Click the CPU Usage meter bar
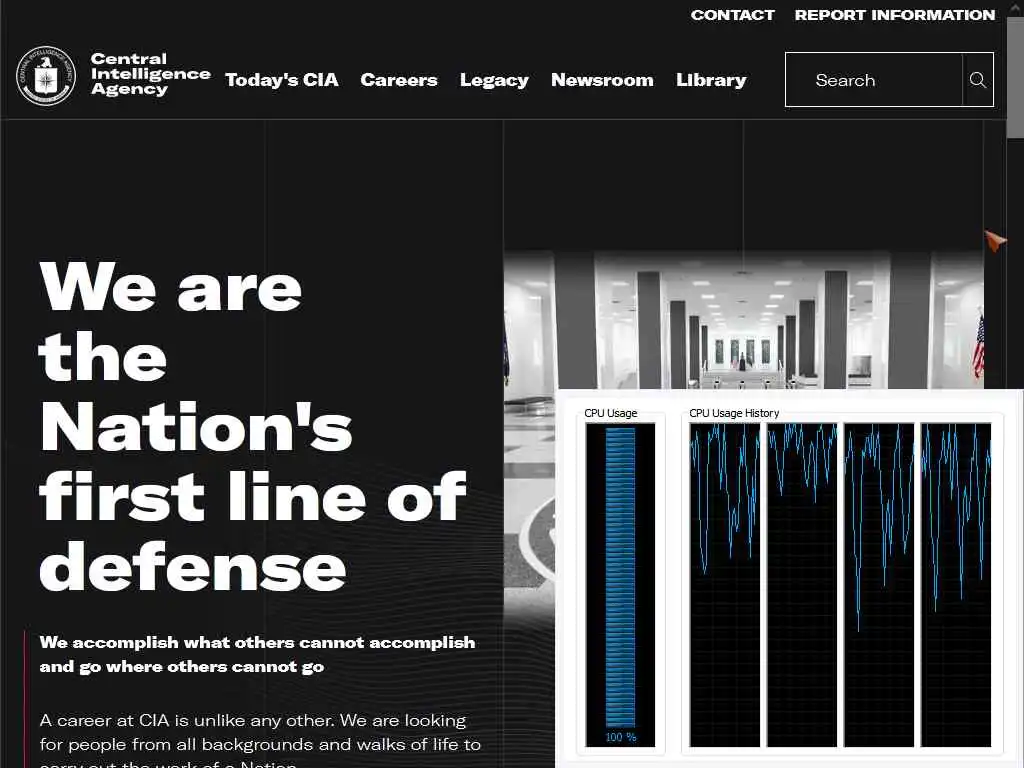 (x=620, y=584)
